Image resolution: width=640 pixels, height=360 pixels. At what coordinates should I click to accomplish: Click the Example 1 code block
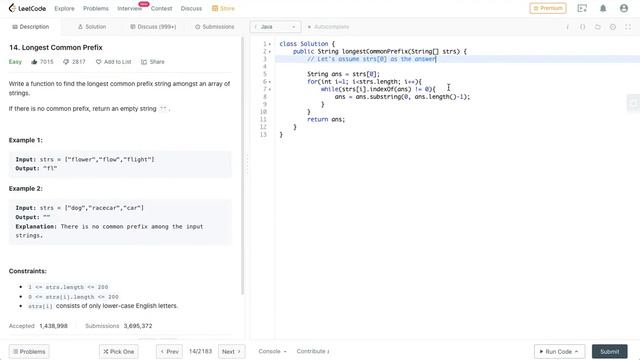(x=120, y=164)
